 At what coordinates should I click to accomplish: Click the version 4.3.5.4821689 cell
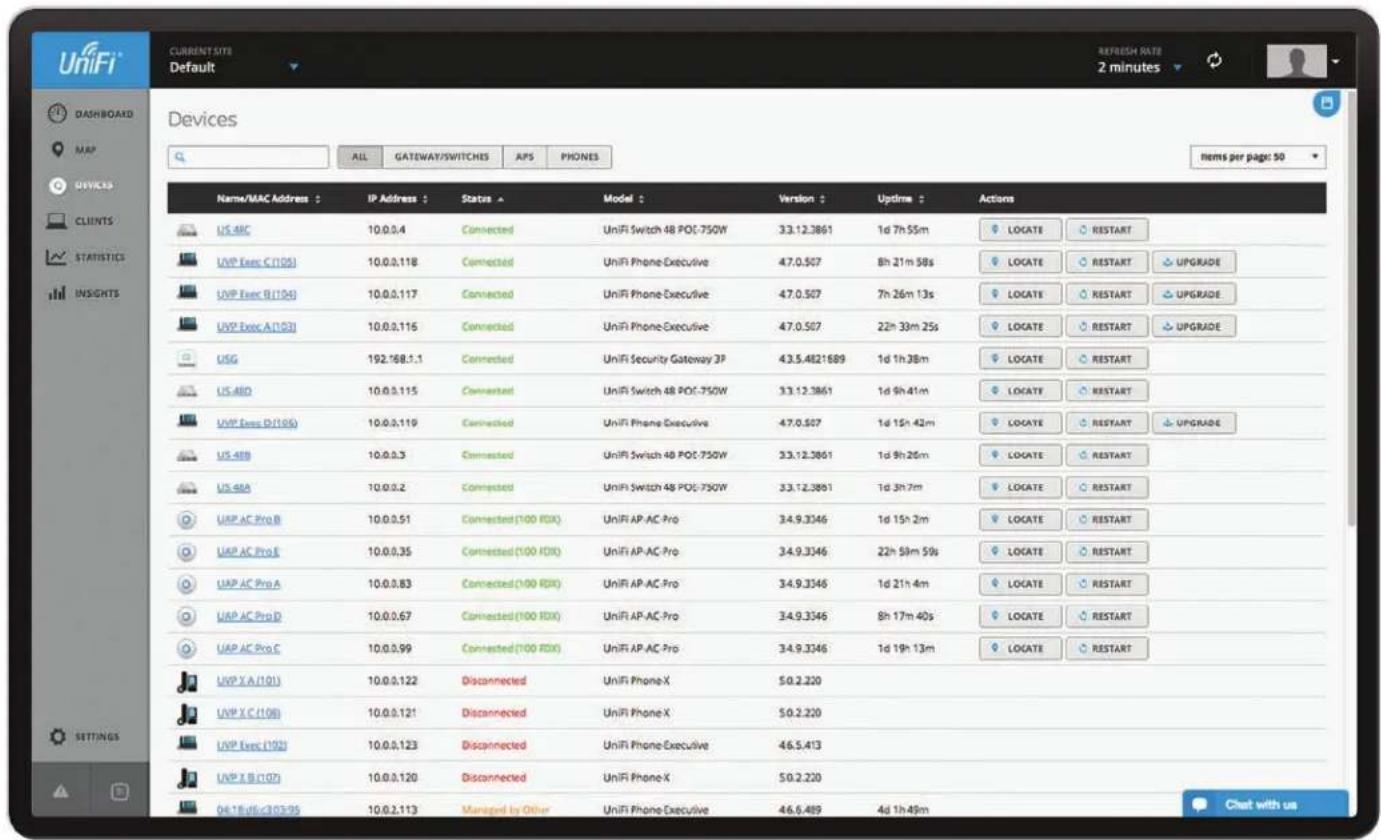(812, 357)
